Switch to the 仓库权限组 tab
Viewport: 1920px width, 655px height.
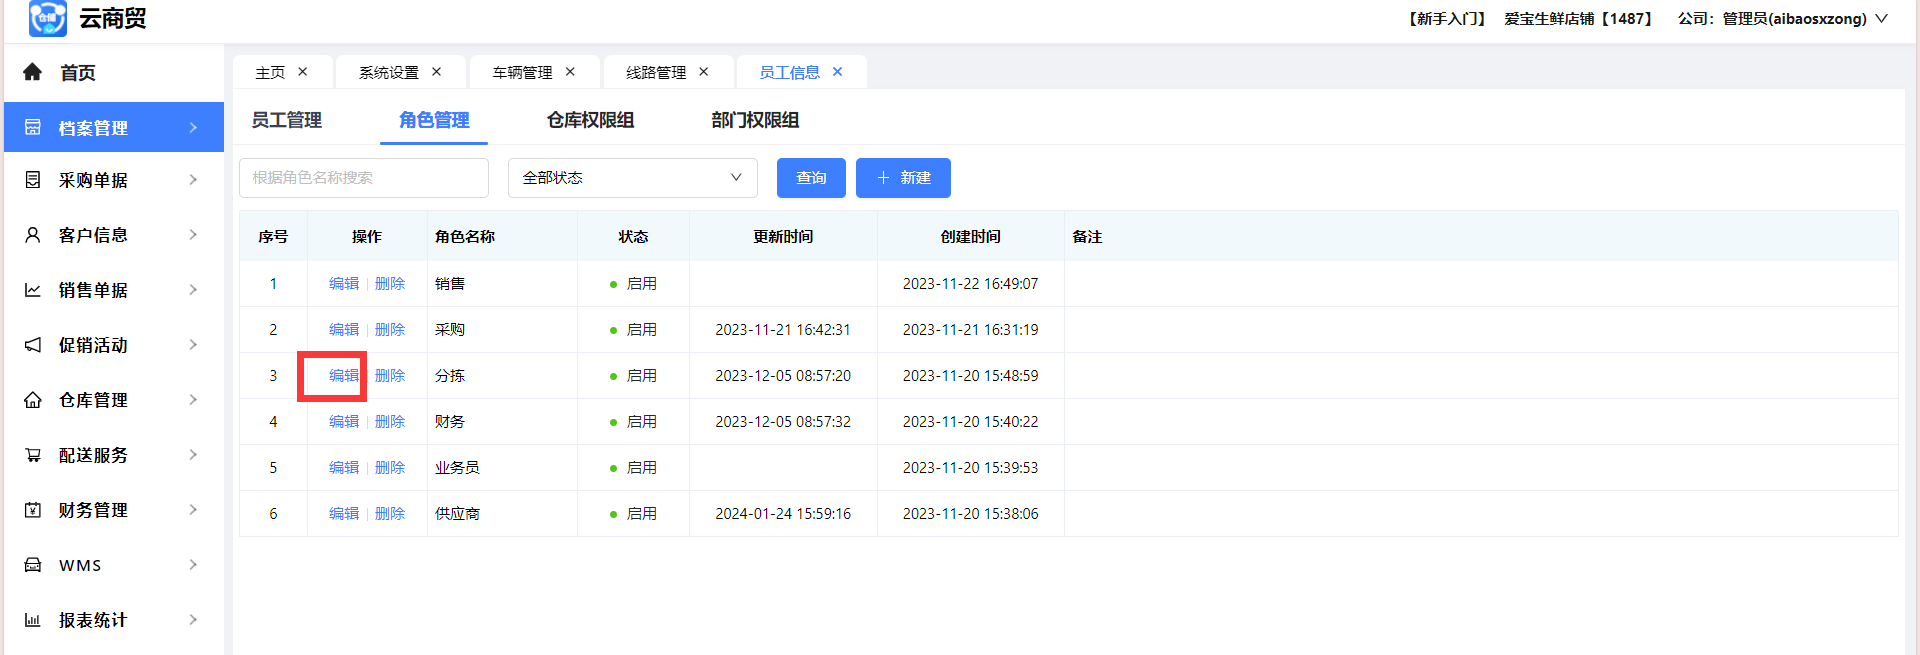(x=590, y=120)
